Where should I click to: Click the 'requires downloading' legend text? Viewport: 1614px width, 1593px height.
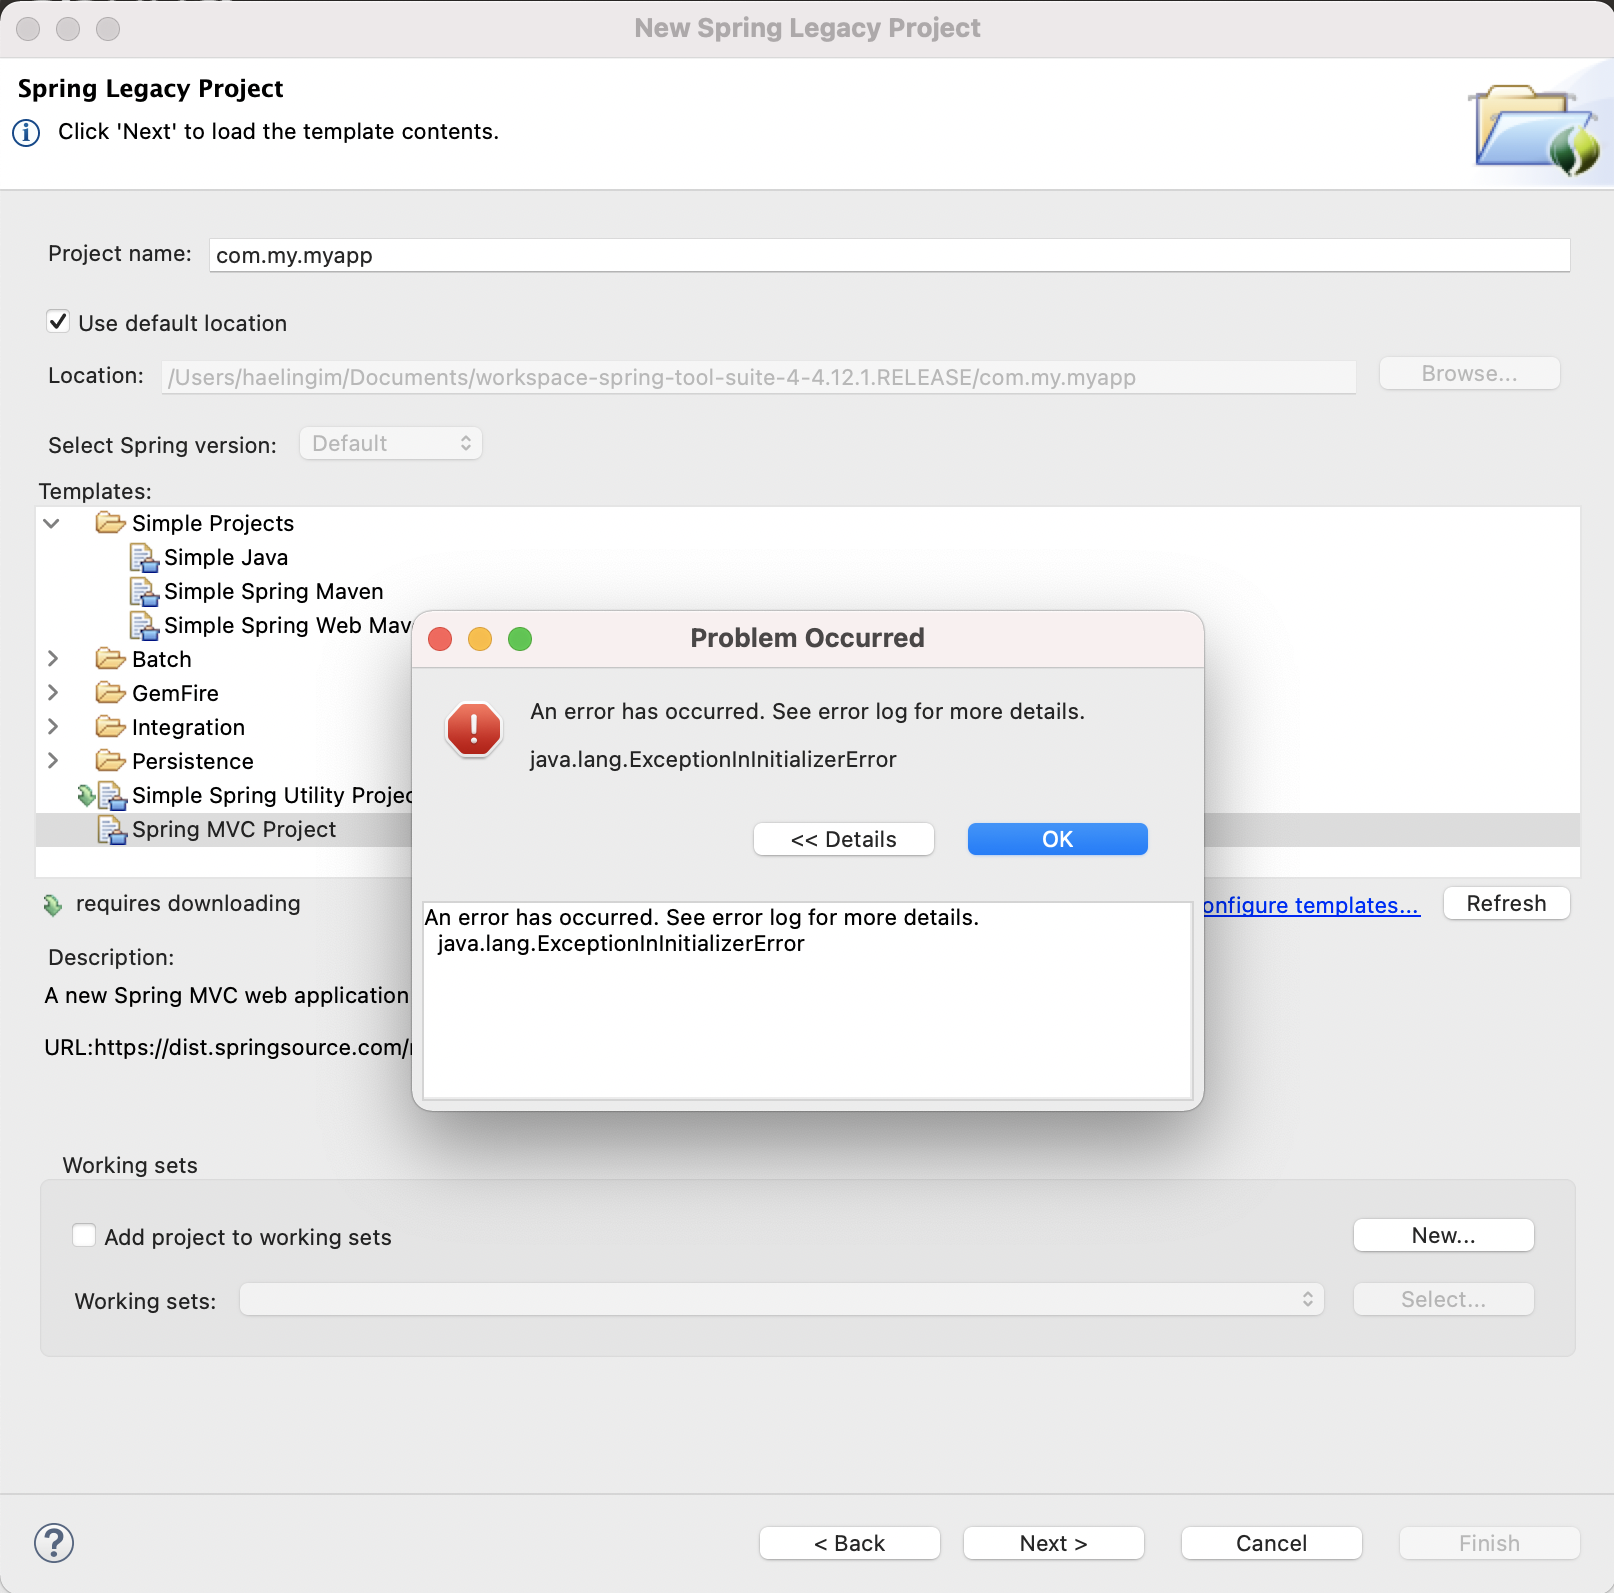pos(188,903)
